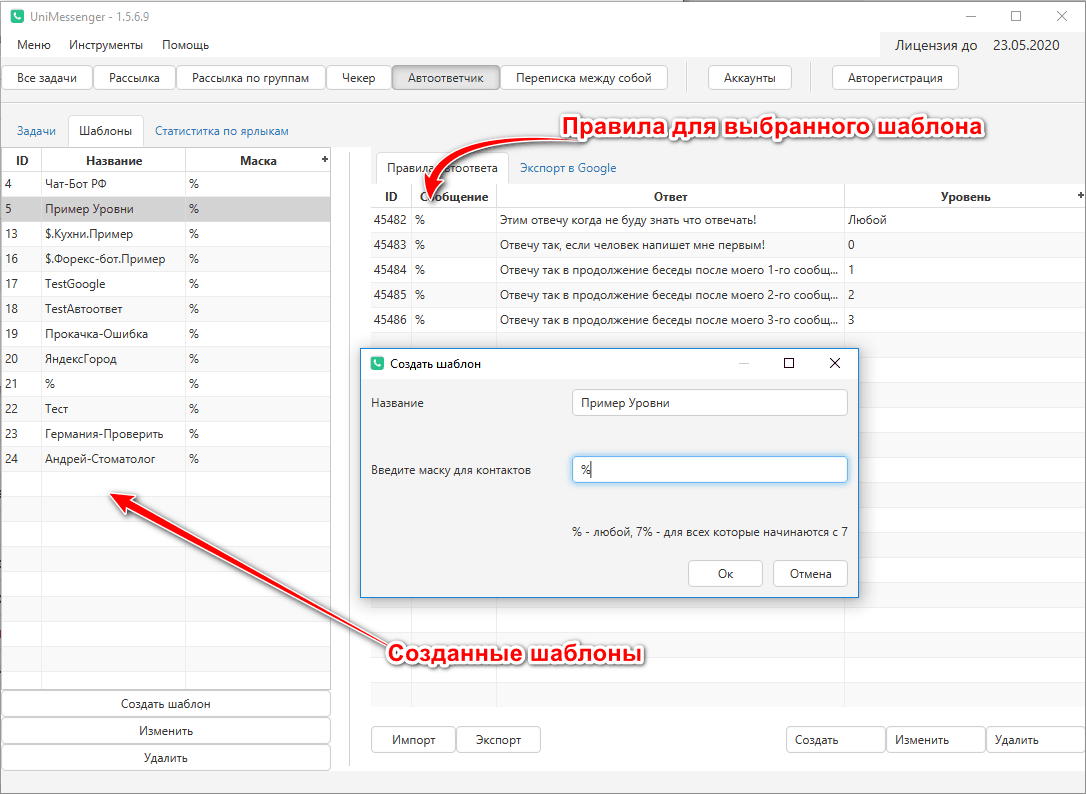Select the Автоответчик section
1086x794 pixels.
click(445, 78)
